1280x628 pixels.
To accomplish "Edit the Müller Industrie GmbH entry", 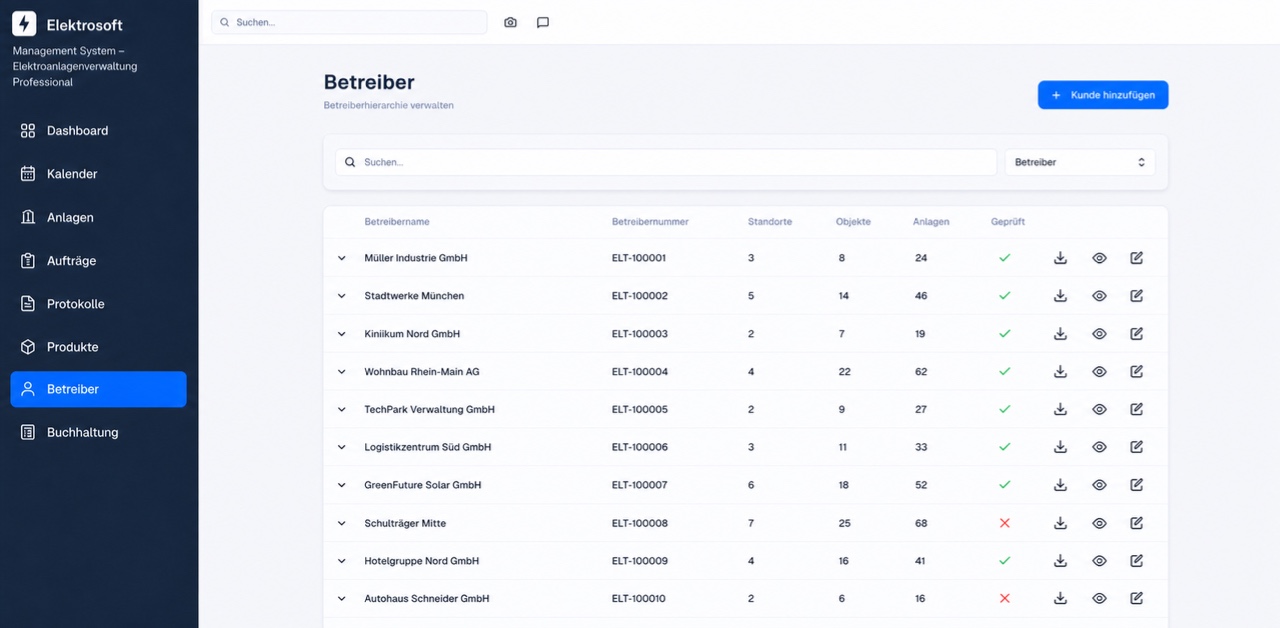I will pos(1136,258).
